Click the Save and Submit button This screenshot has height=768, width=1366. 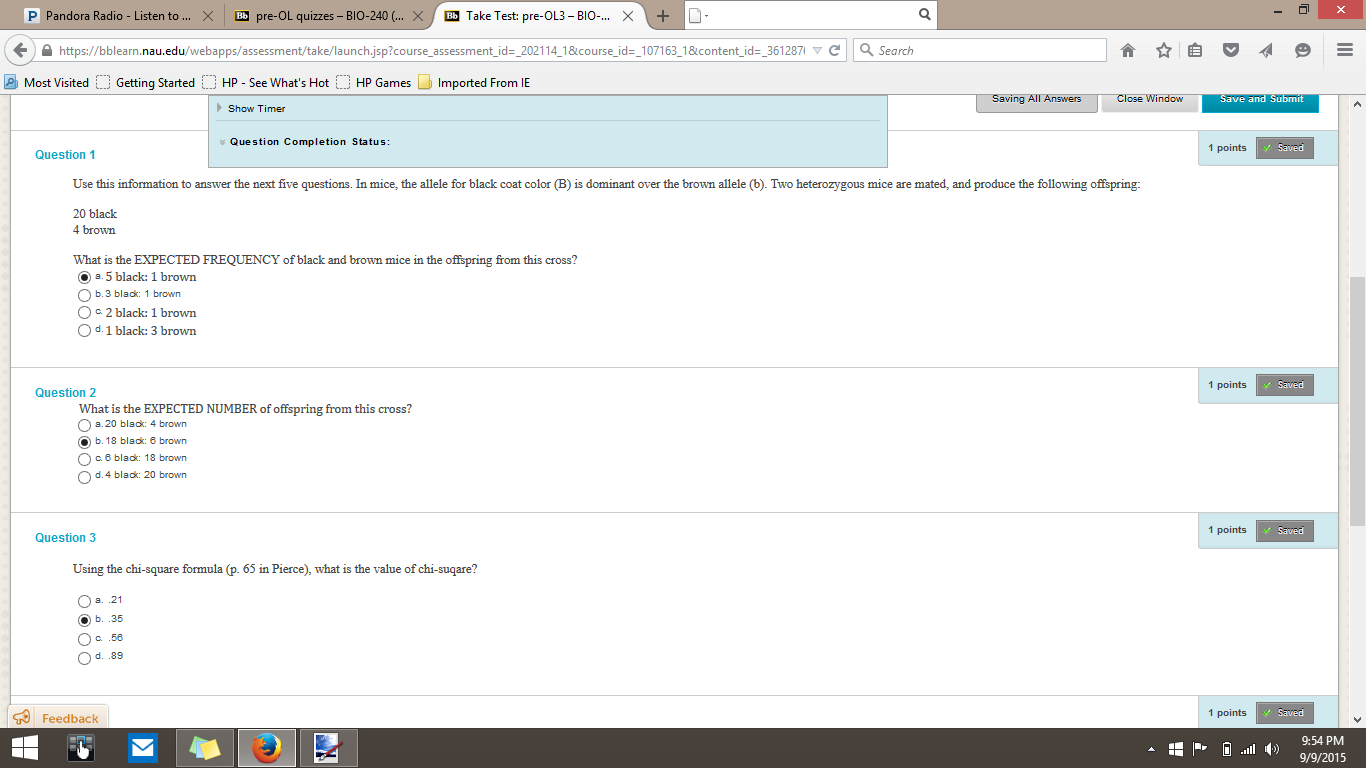(x=1260, y=100)
